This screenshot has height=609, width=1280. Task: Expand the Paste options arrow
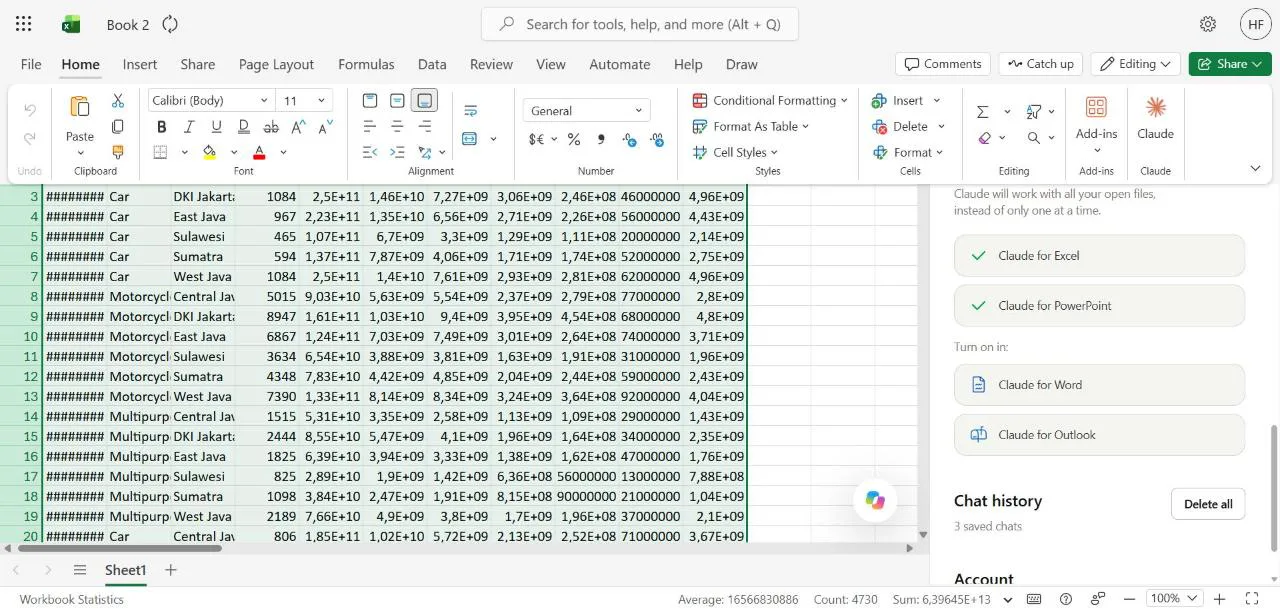tap(80, 153)
